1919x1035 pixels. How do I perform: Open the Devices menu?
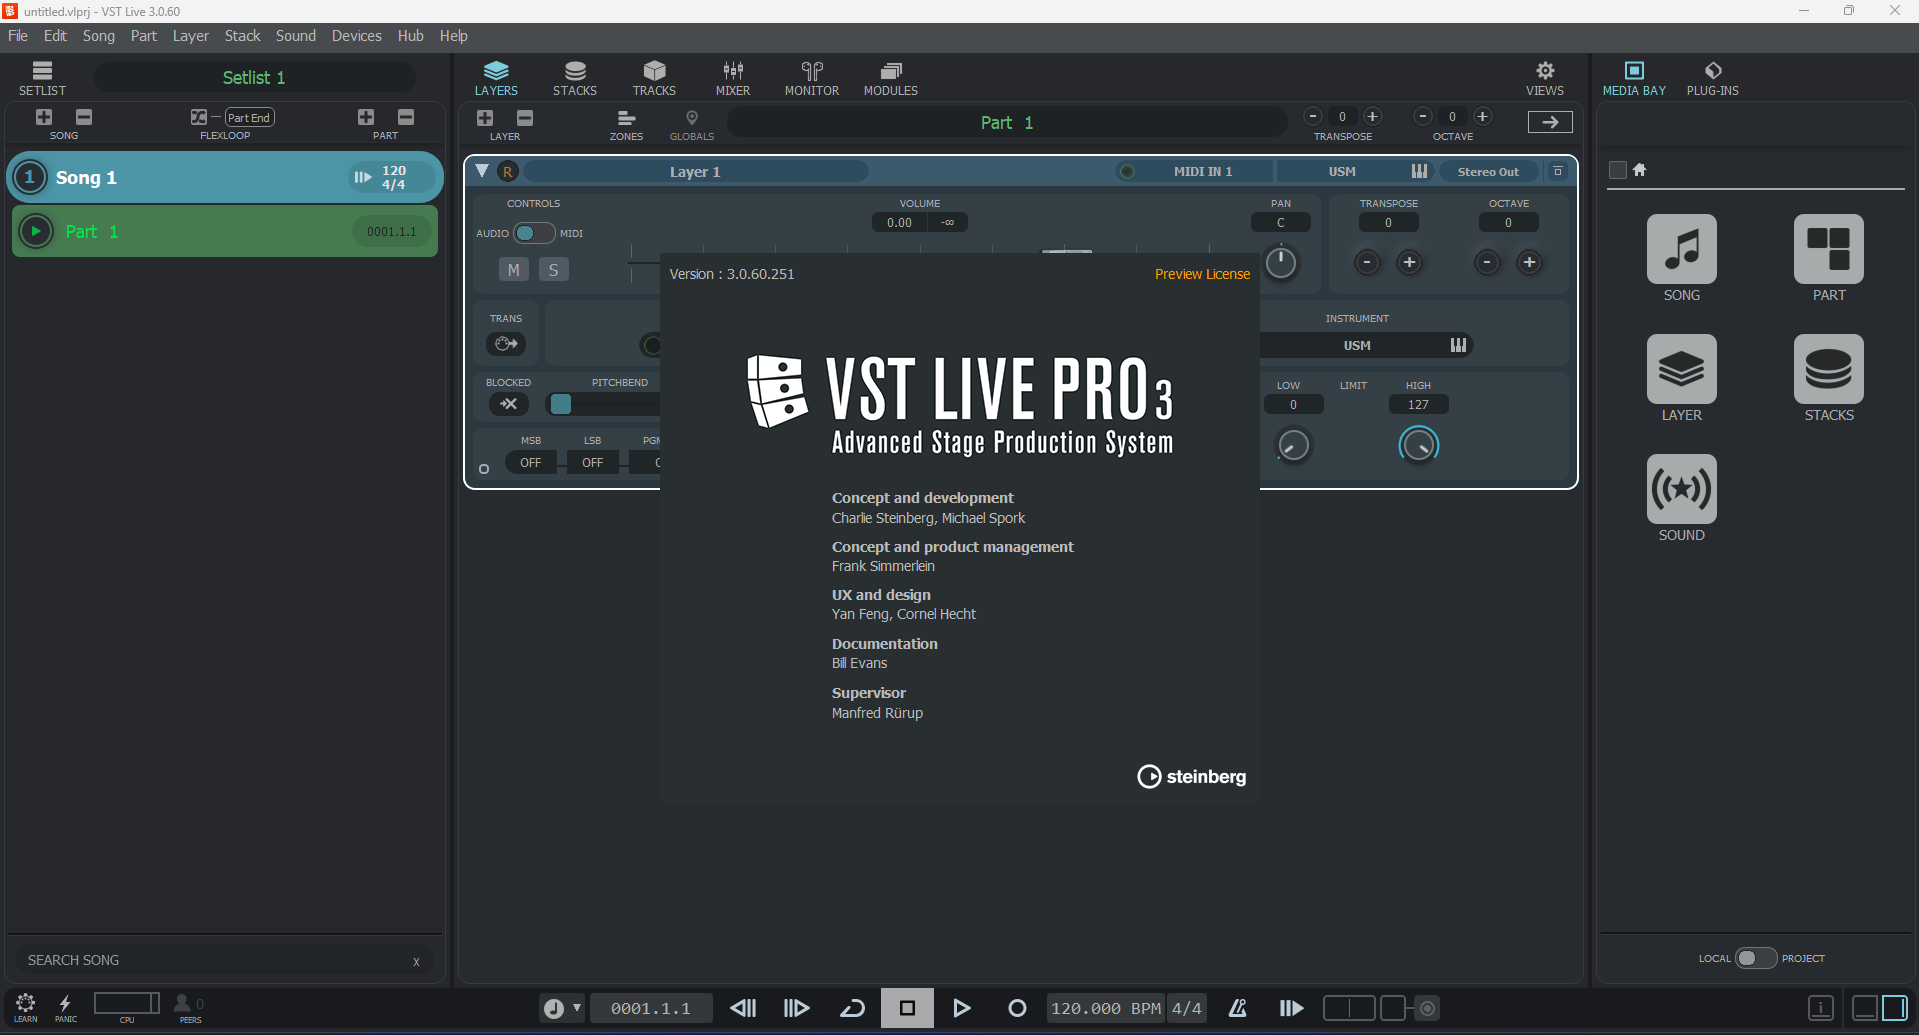(356, 36)
